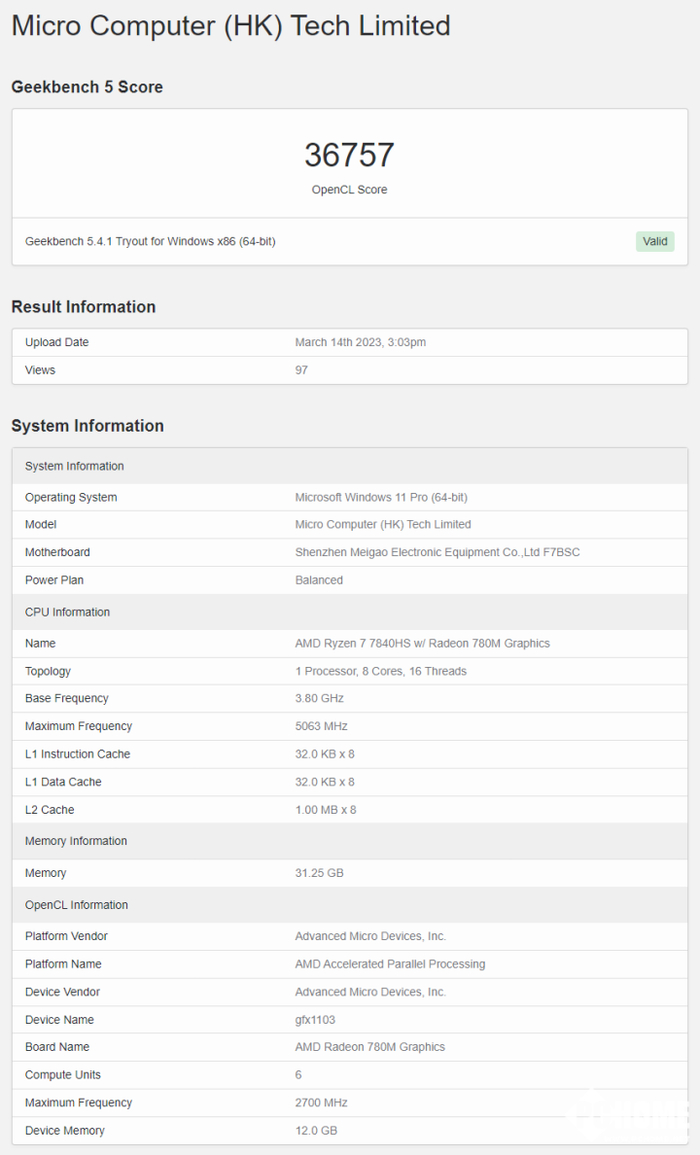Click the gfx1103 device name value

tap(315, 1020)
